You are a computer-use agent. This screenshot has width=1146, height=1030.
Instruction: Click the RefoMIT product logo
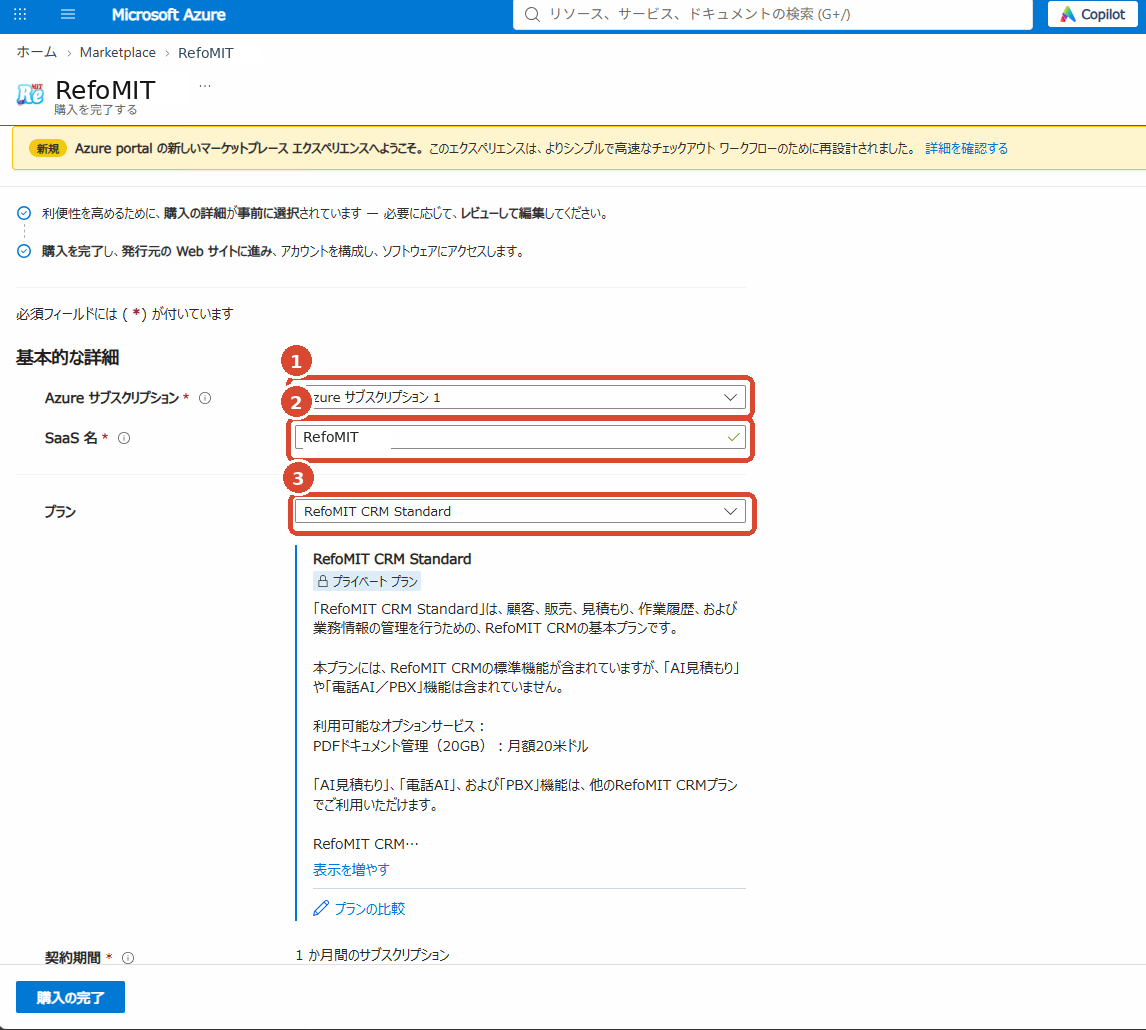click(x=31, y=94)
